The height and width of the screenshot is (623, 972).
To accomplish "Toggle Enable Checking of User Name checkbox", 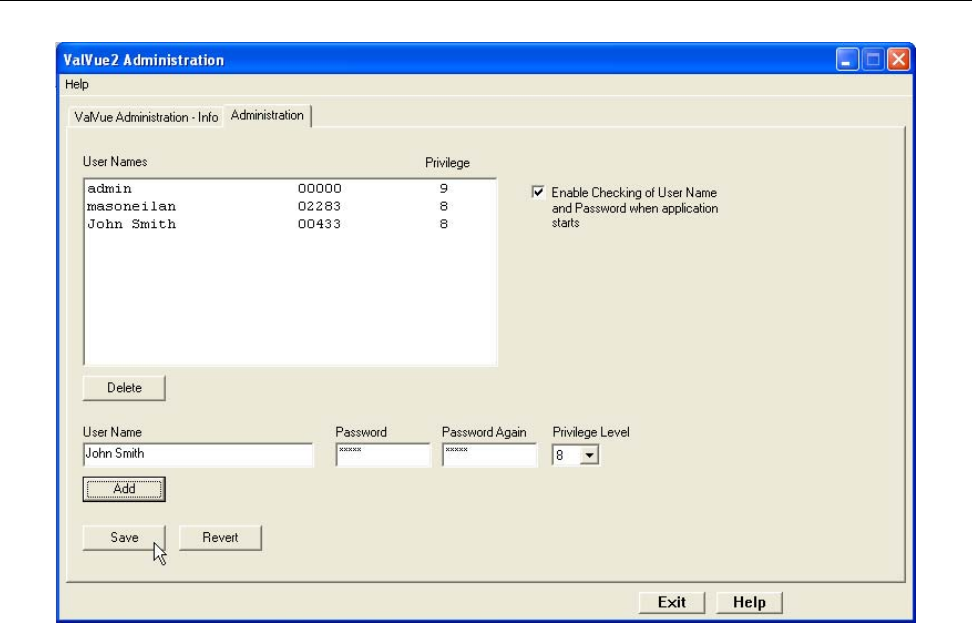I will pos(538,192).
